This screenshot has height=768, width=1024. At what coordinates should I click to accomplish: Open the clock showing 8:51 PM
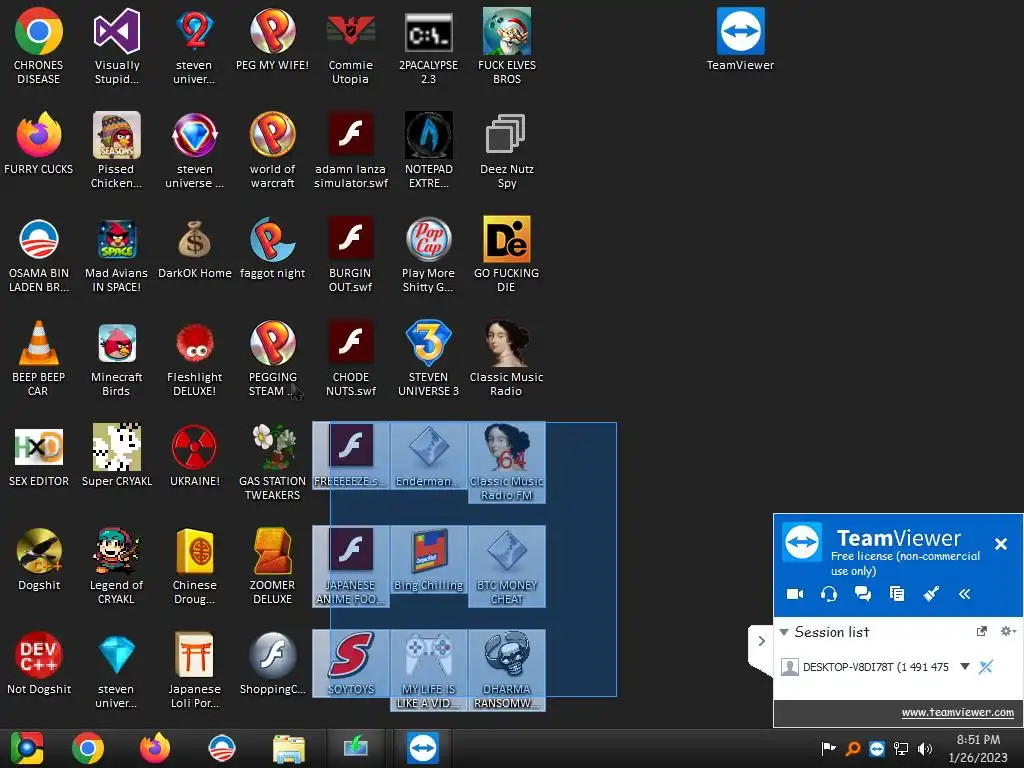click(x=978, y=748)
